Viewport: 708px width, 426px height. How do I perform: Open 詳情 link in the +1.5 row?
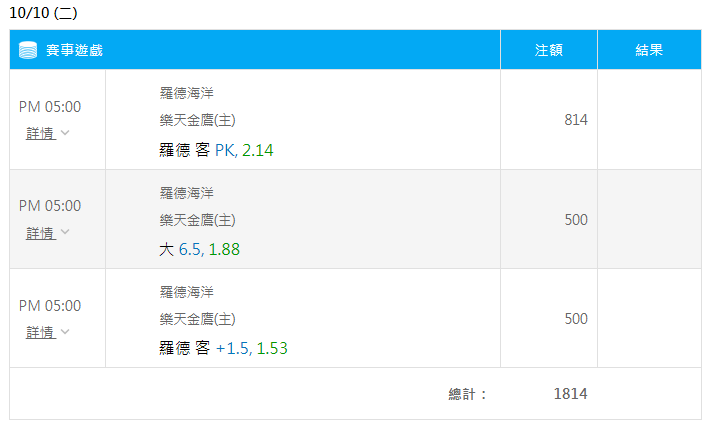41,332
